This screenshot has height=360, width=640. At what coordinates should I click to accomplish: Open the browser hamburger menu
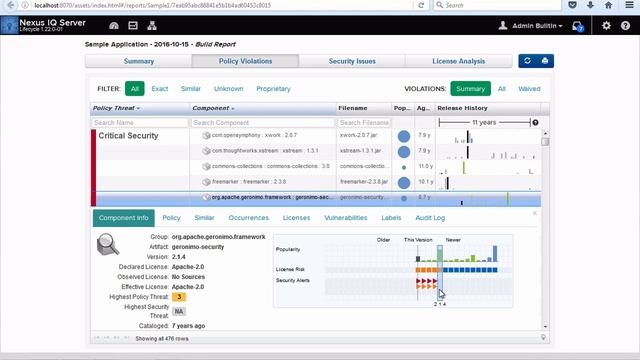(x=630, y=5)
